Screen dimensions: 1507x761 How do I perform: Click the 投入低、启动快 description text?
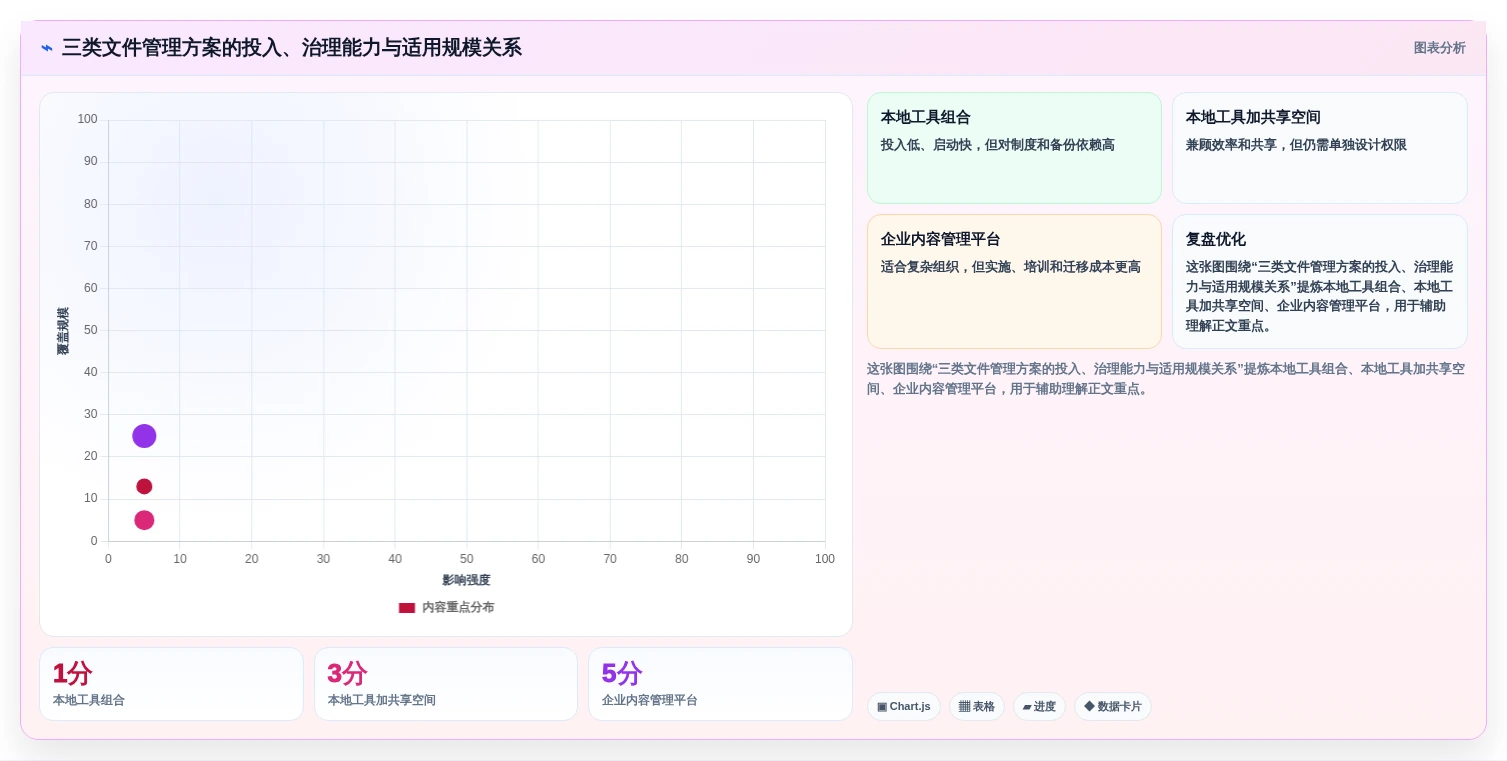click(998, 145)
